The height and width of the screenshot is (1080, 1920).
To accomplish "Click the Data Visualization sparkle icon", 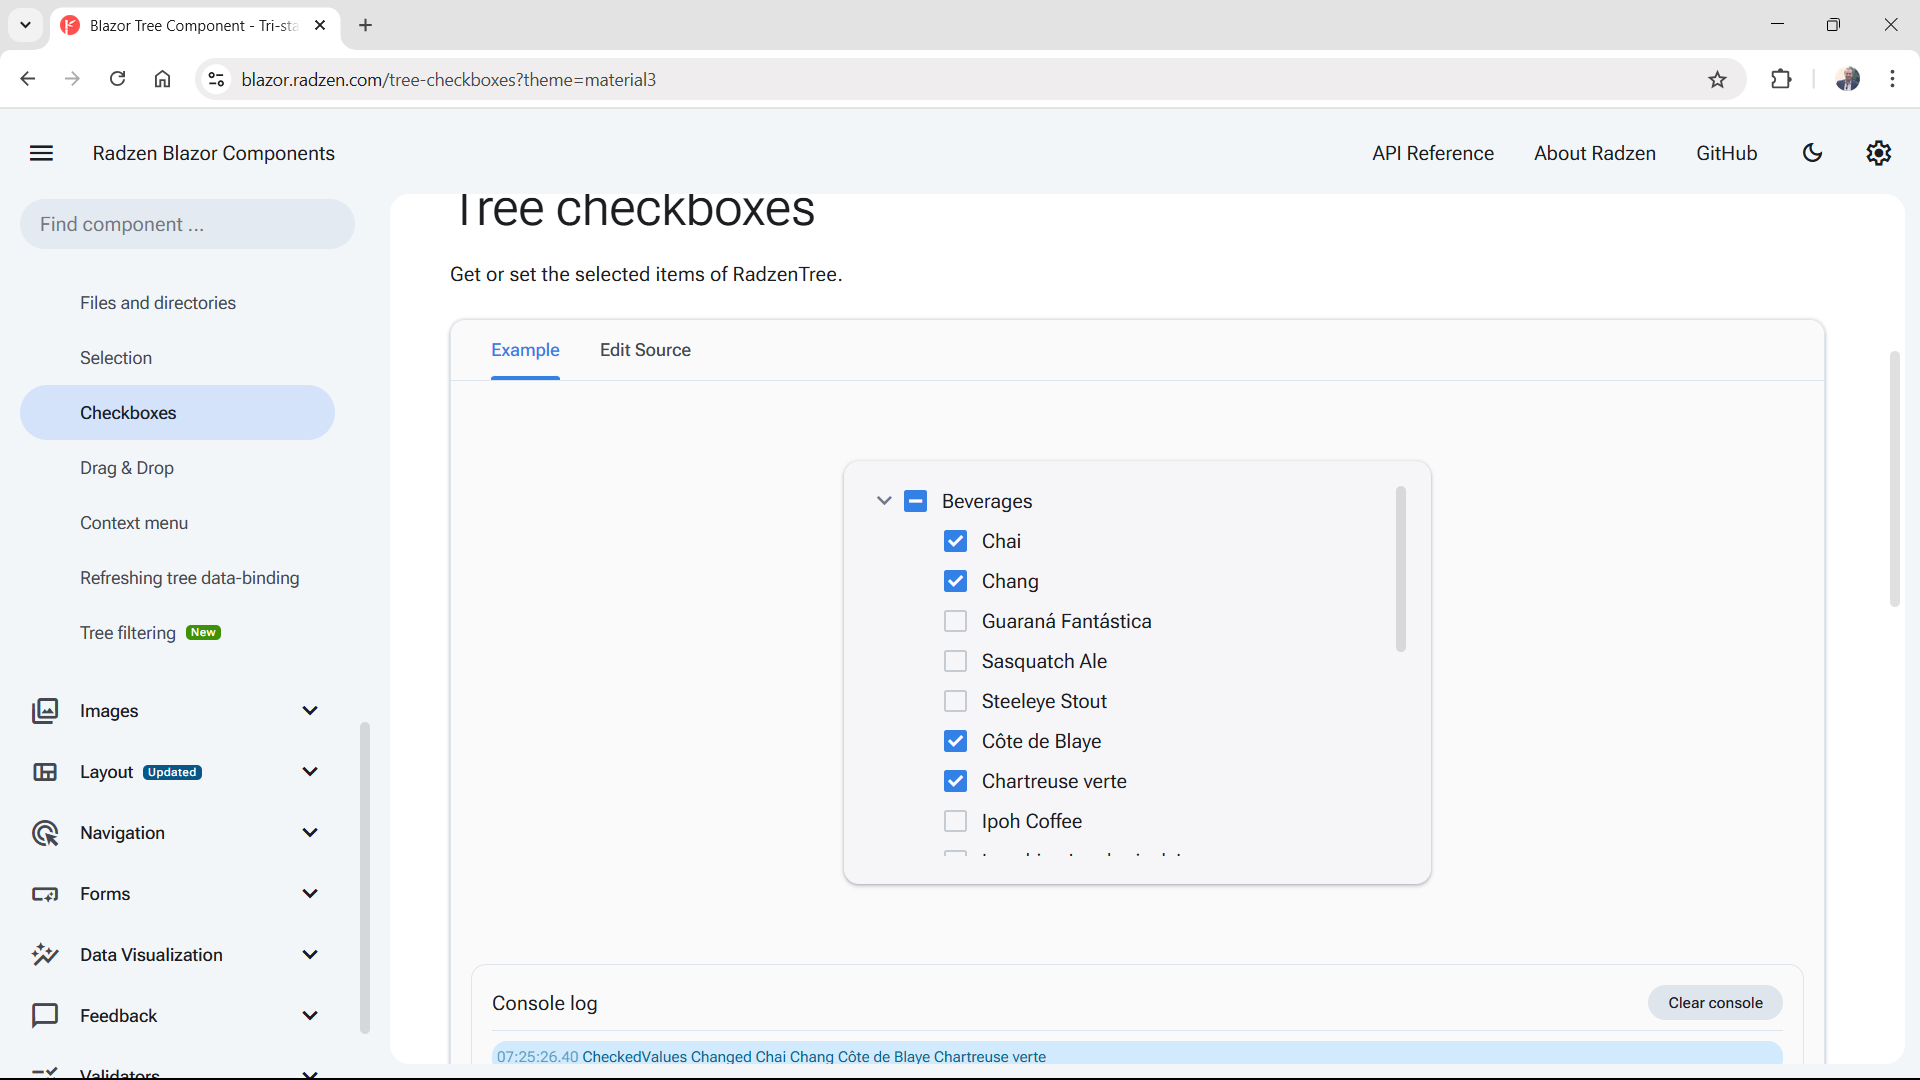I will [46, 954].
